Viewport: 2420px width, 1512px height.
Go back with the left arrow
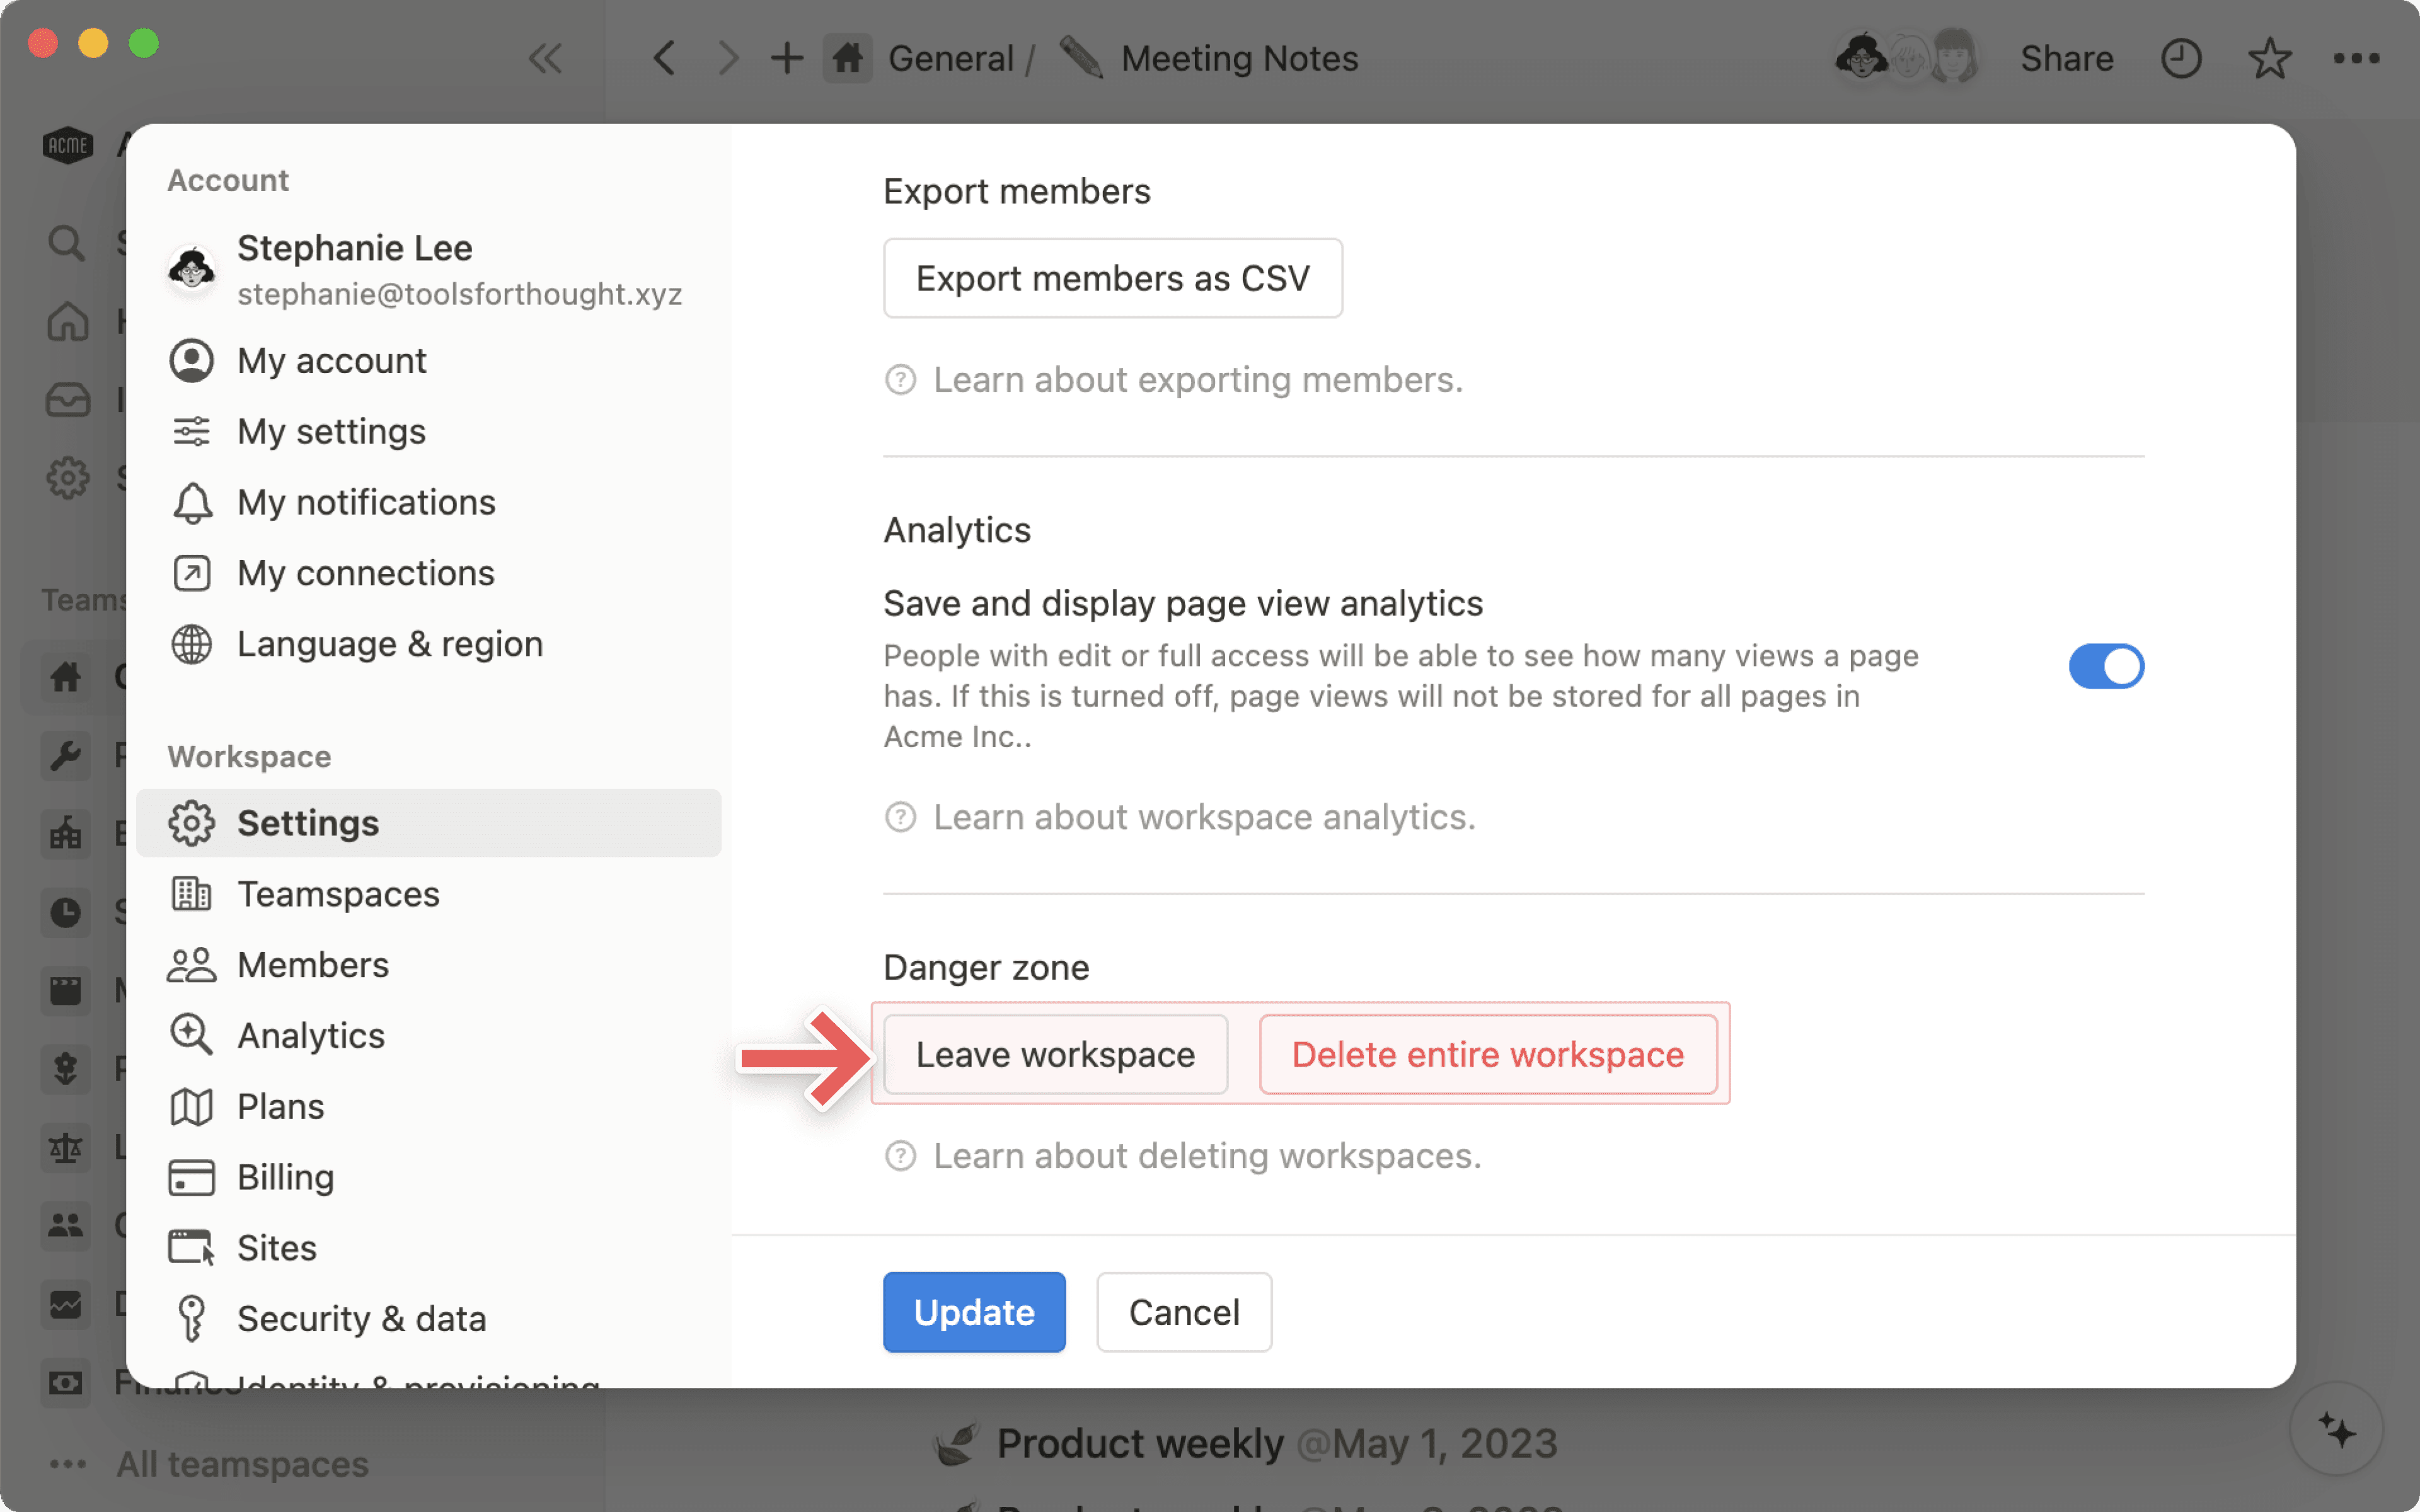(665, 59)
